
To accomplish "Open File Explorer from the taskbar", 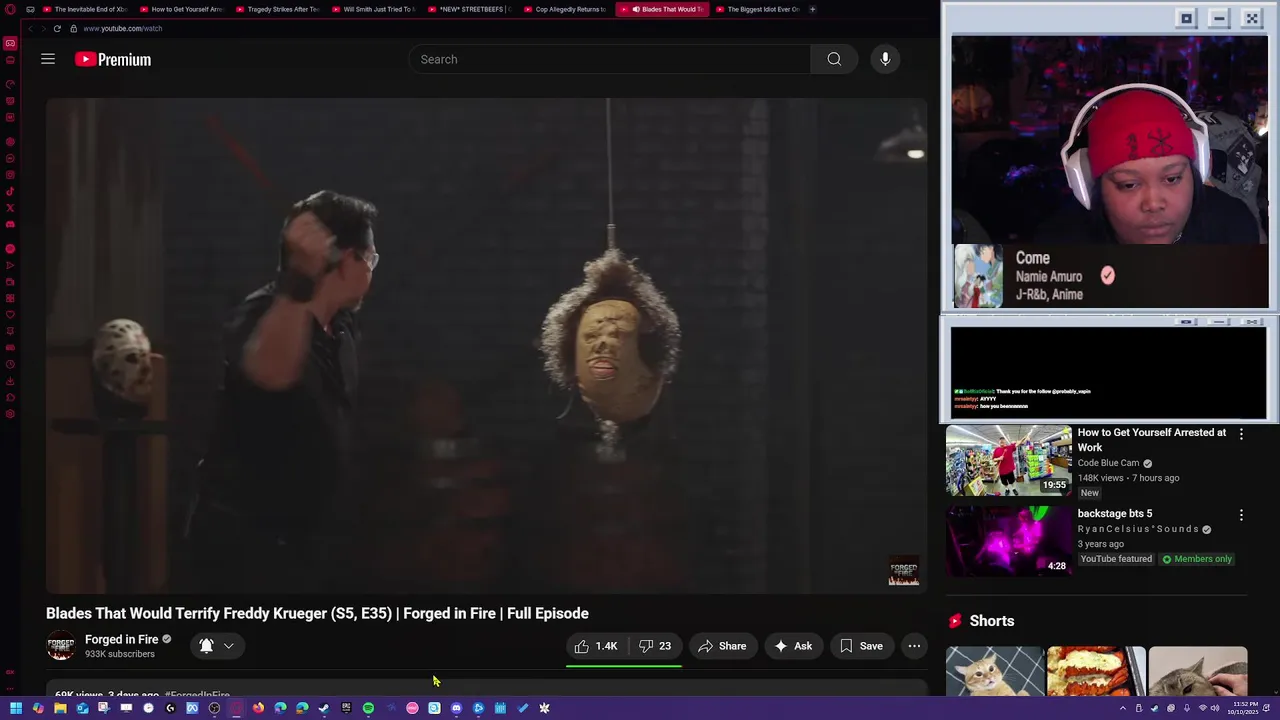I will 60,708.
